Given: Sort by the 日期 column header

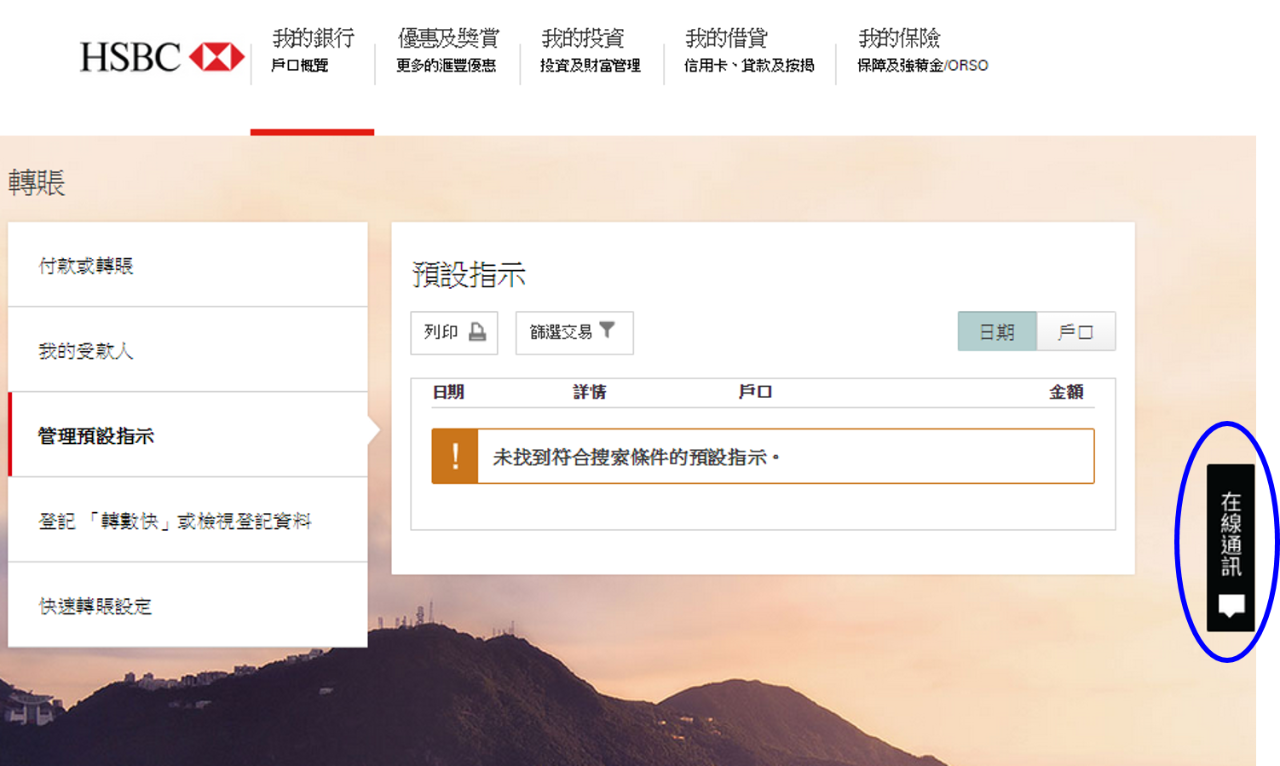Looking at the screenshot, I should (x=448, y=392).
